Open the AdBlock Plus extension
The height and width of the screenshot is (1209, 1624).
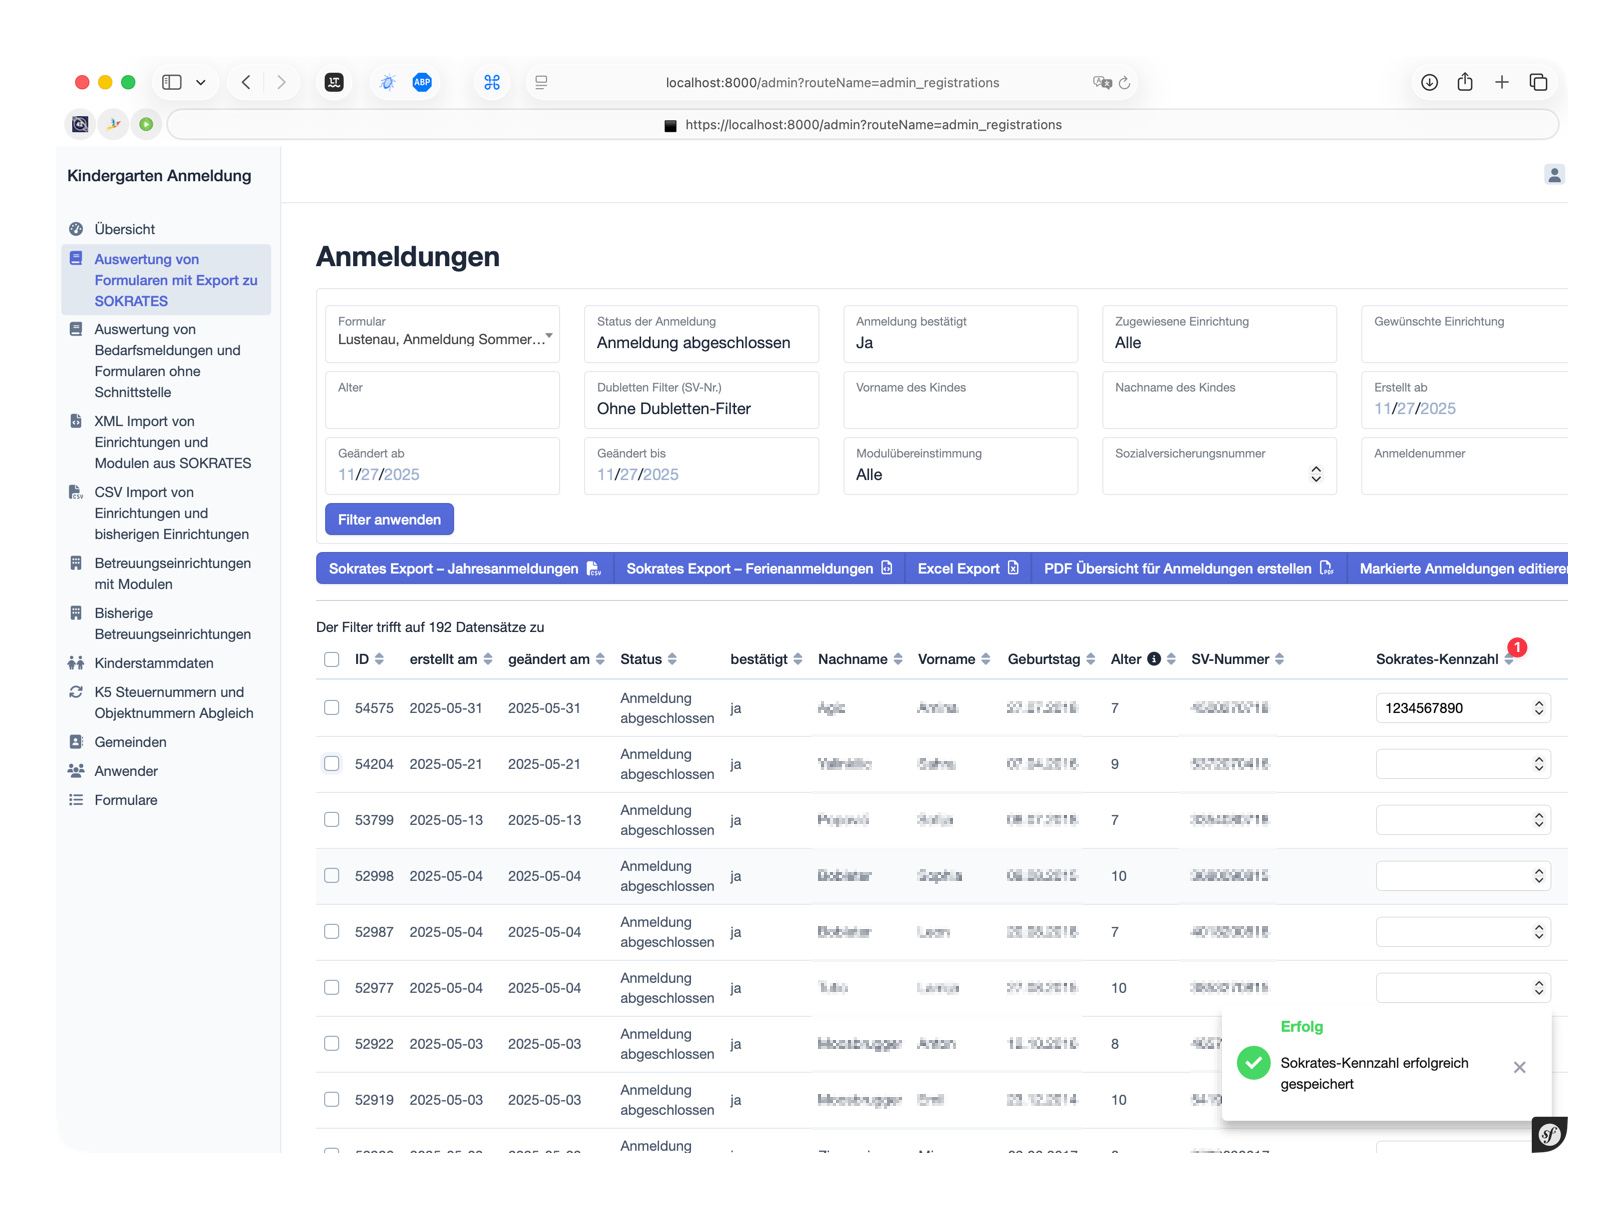[422, 82]
